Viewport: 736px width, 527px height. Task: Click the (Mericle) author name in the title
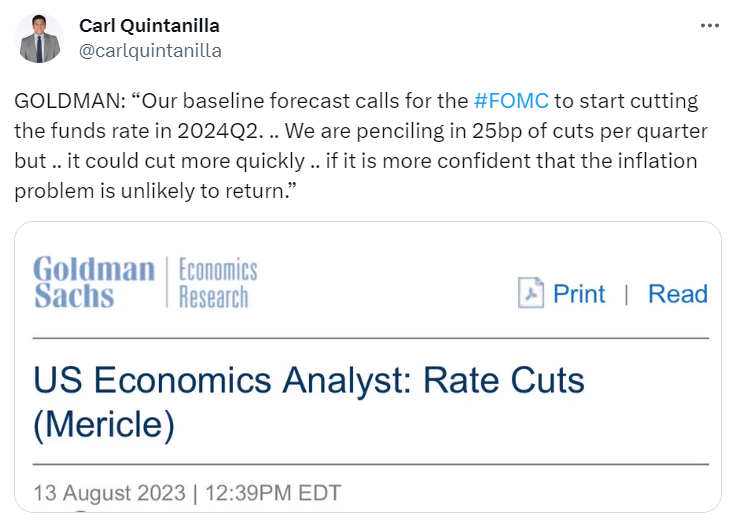[104, 425]
